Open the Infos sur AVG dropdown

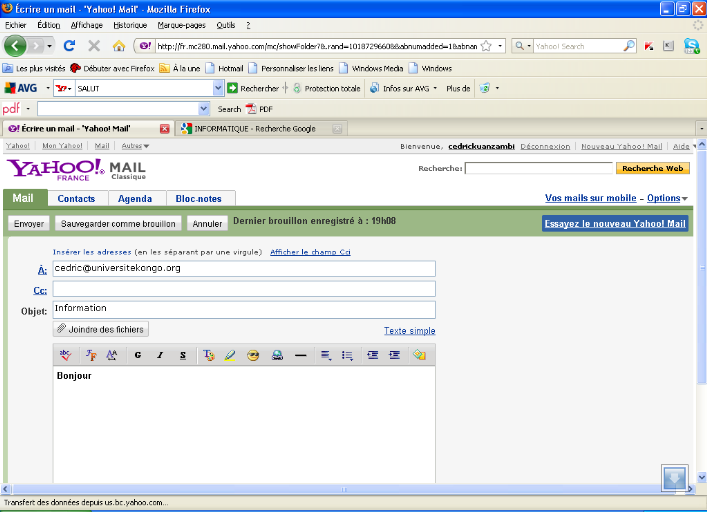[435, 88]
